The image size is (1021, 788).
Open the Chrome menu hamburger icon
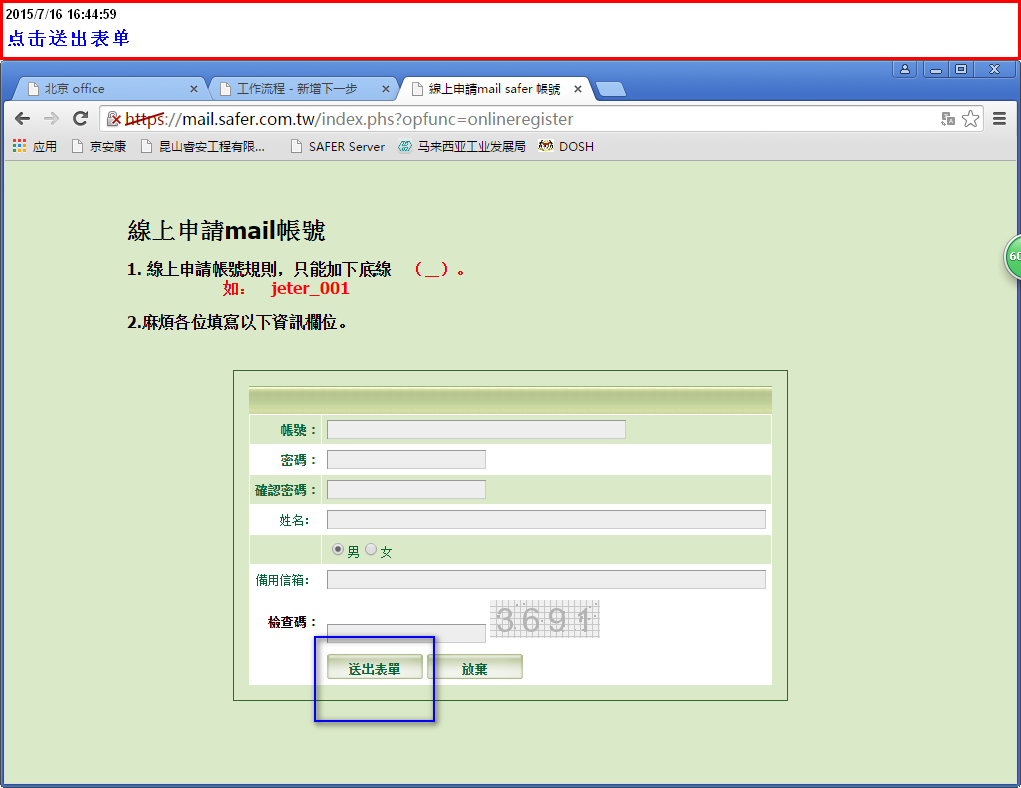999,119
